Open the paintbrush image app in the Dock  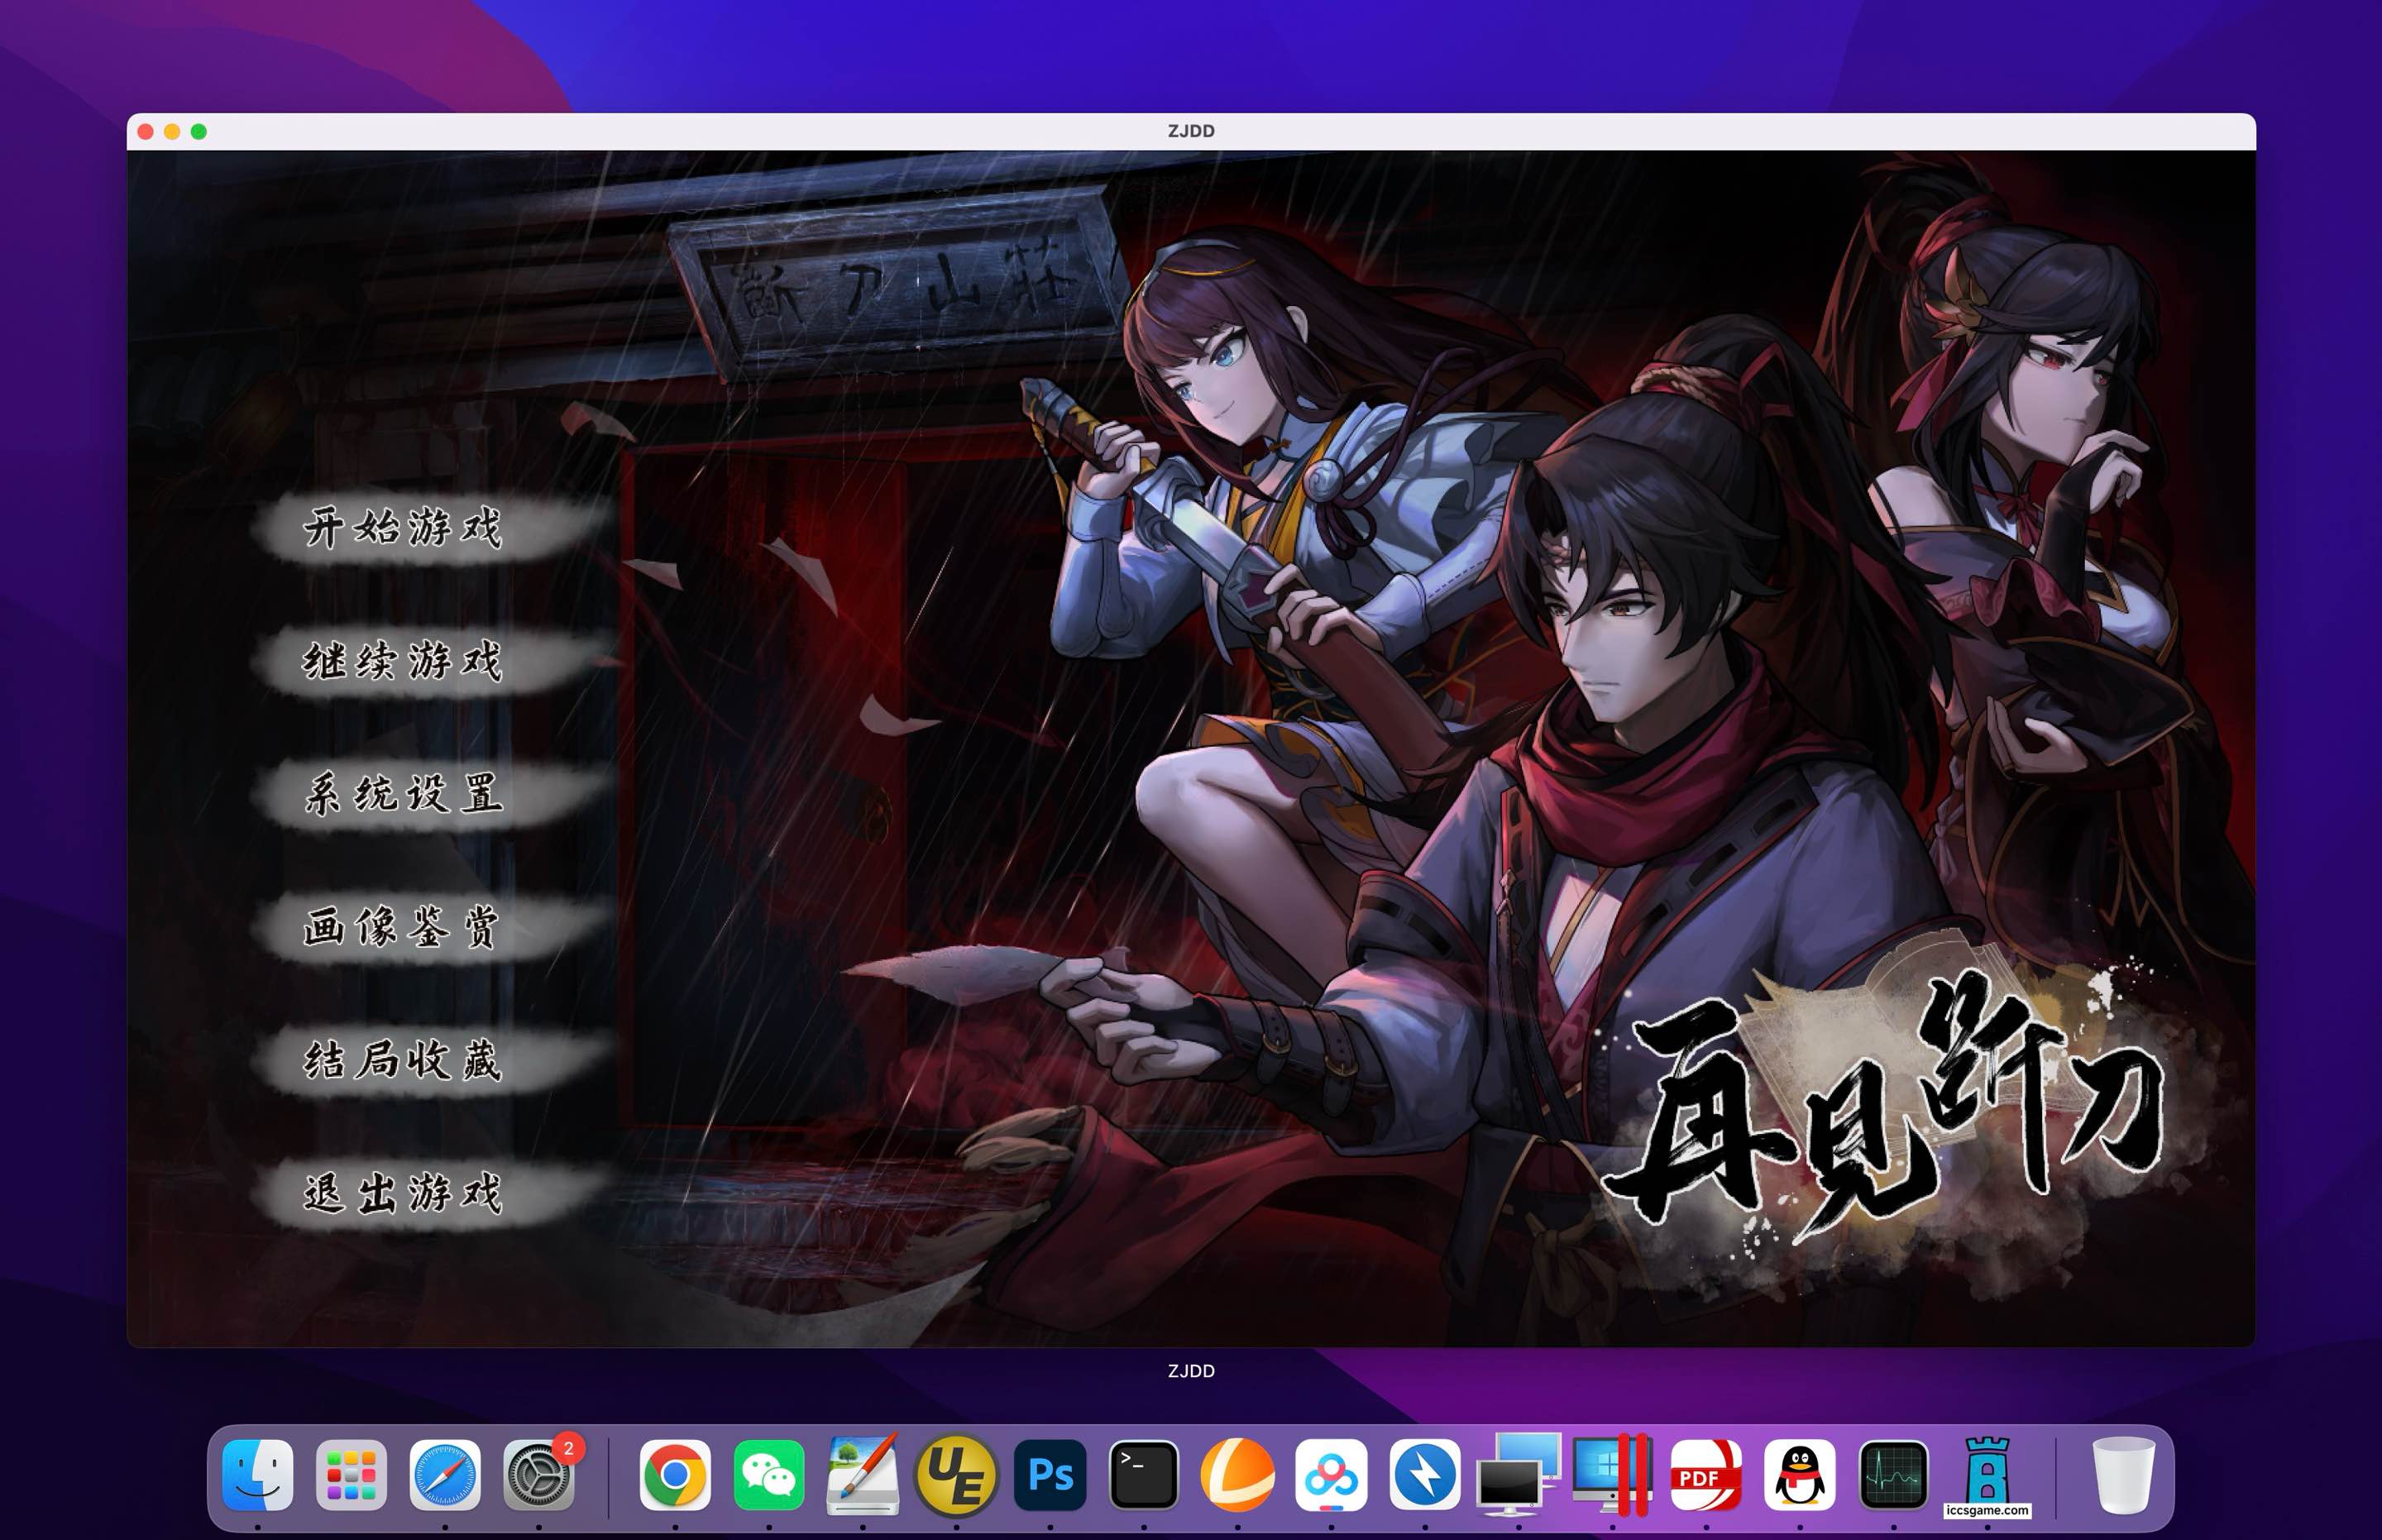click(862, 1475)
